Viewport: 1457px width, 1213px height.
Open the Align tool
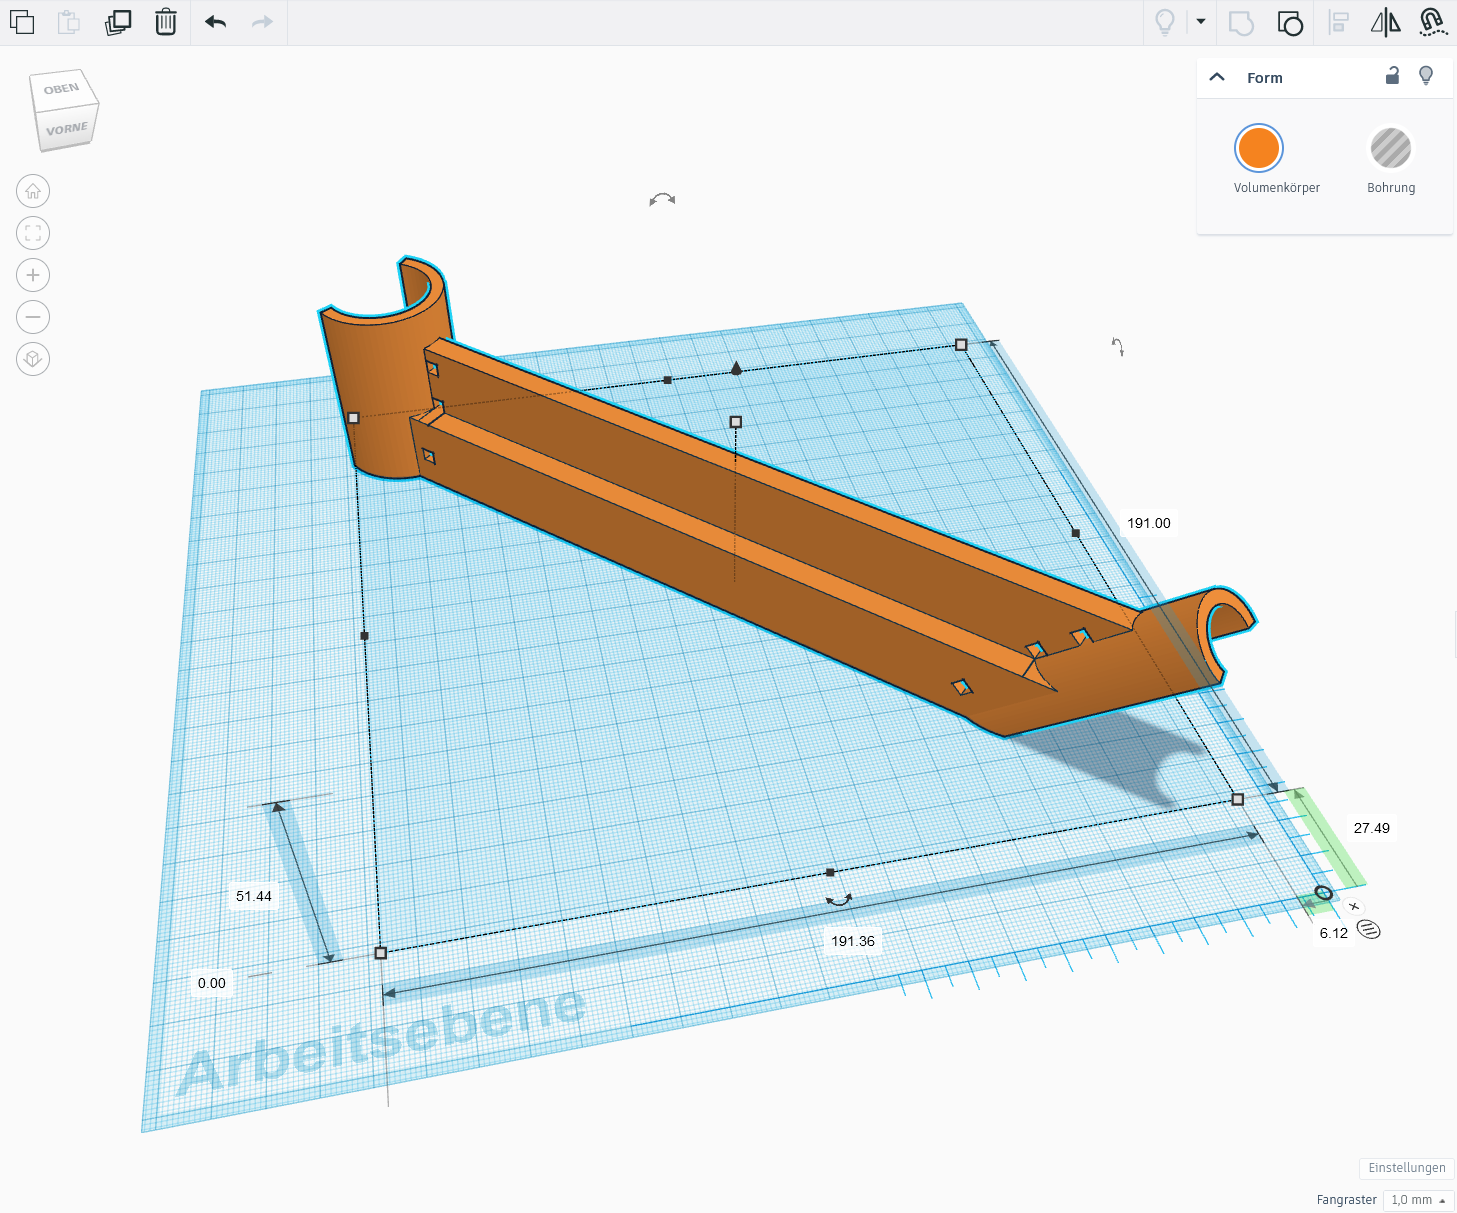coord(1338,22)
